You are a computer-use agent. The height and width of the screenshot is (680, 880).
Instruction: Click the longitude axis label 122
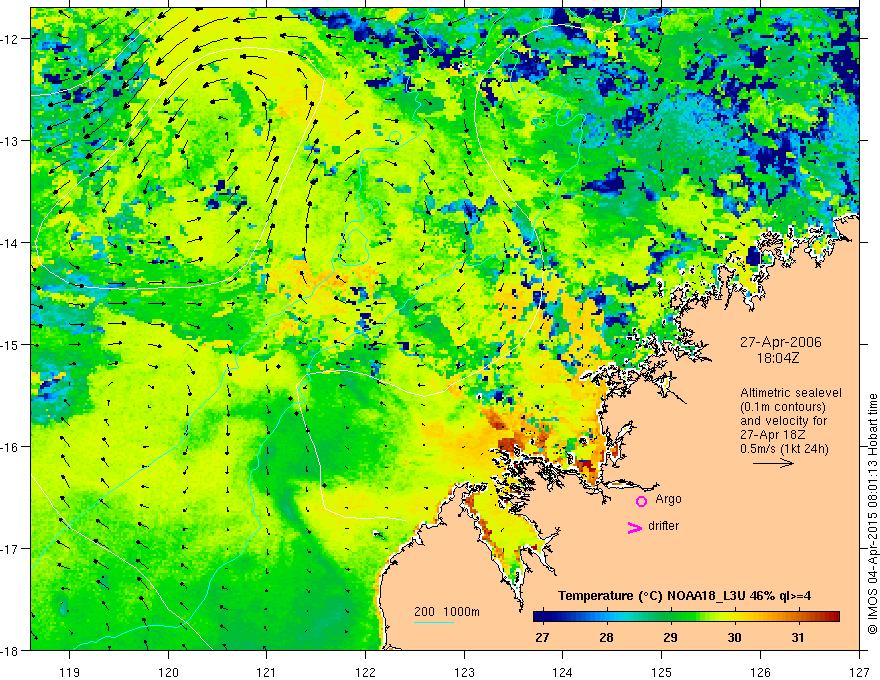point(365,672)
